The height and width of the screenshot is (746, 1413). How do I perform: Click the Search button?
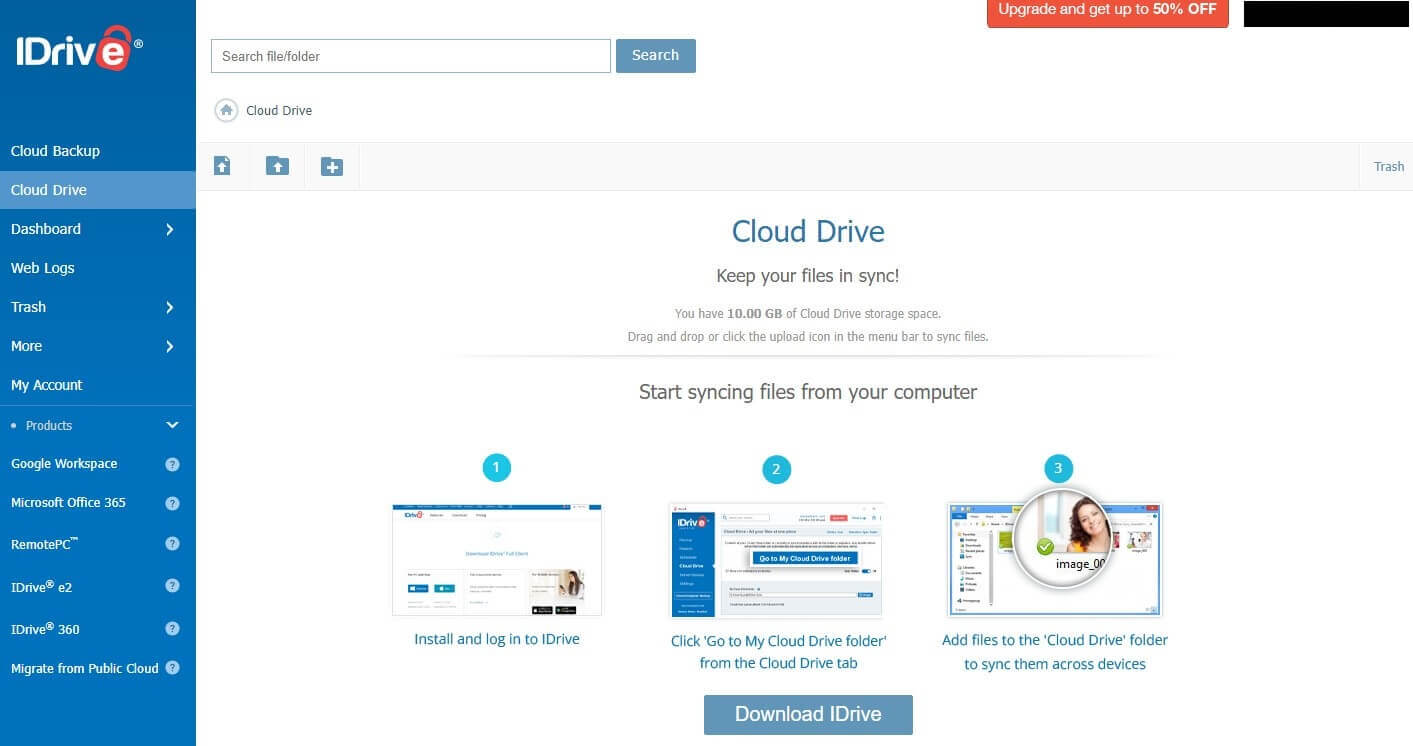pos(656,56)
